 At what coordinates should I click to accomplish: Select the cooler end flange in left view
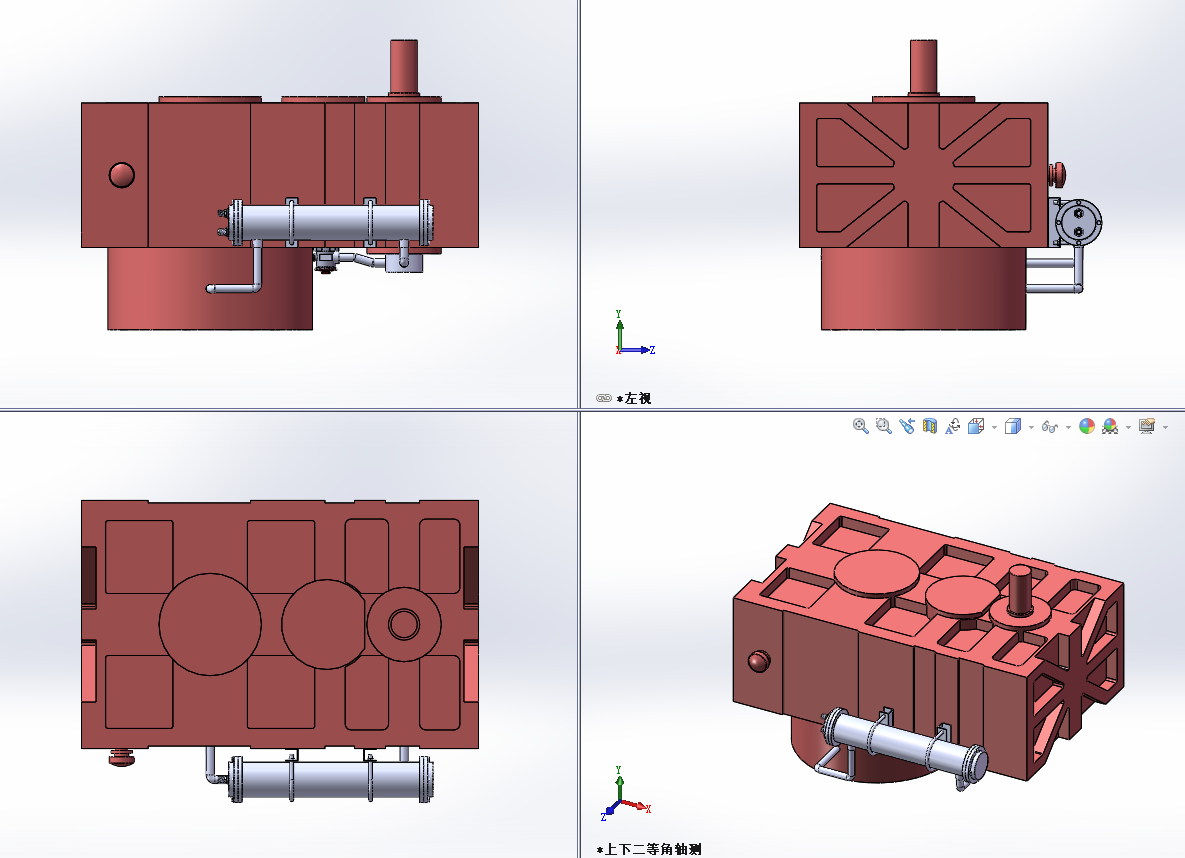tap(1078, 222)
